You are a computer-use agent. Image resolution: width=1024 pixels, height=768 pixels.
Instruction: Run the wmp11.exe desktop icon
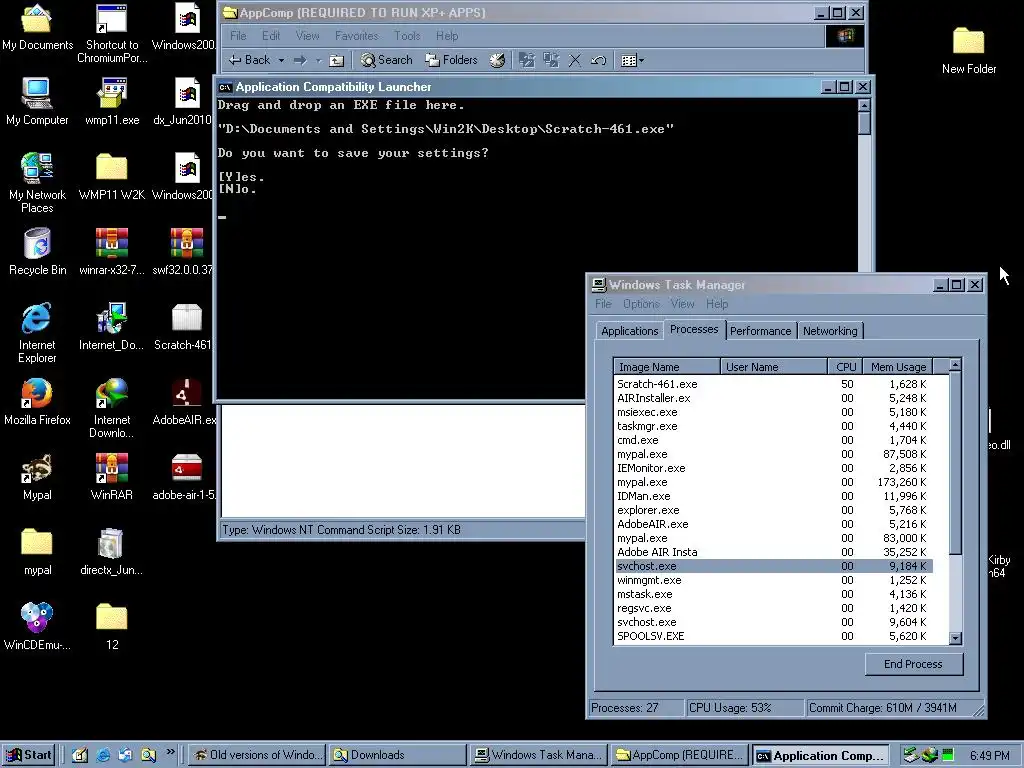tap(112, 101)
